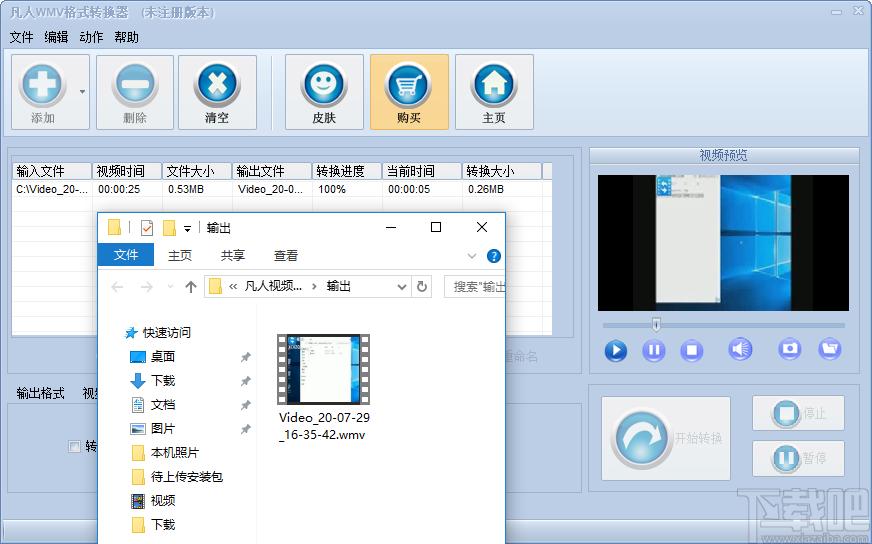Click the Explorer forward arrow
872x544 pixels.
146,287
